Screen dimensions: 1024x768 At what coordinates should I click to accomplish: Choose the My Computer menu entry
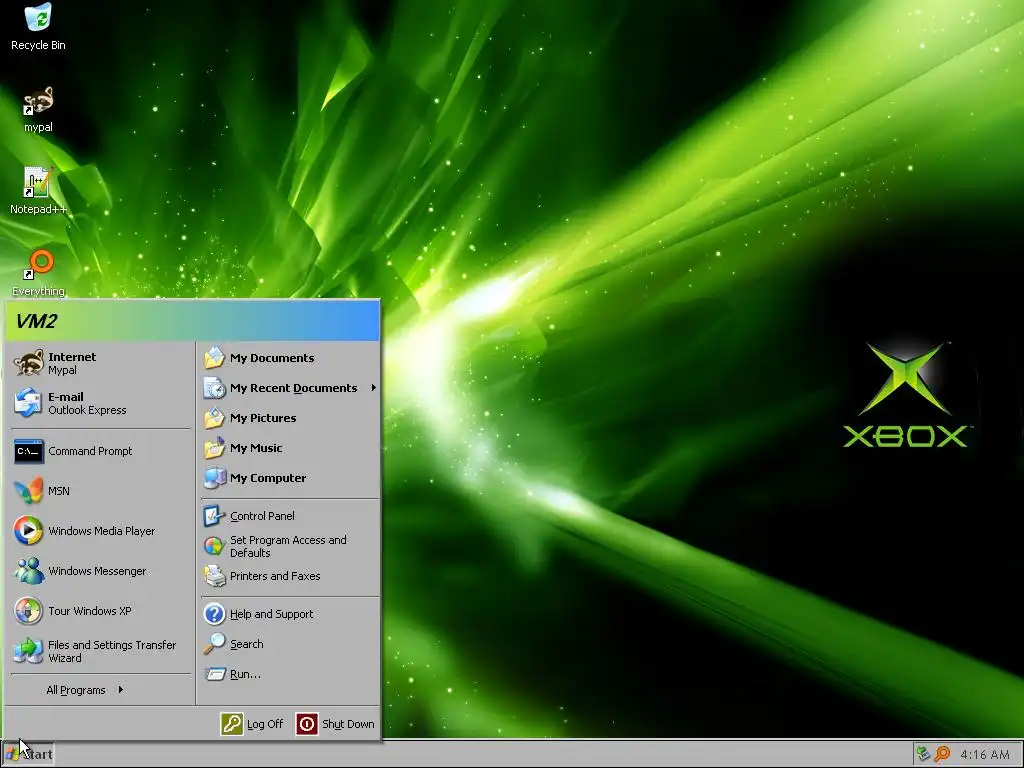click(290, 478)
